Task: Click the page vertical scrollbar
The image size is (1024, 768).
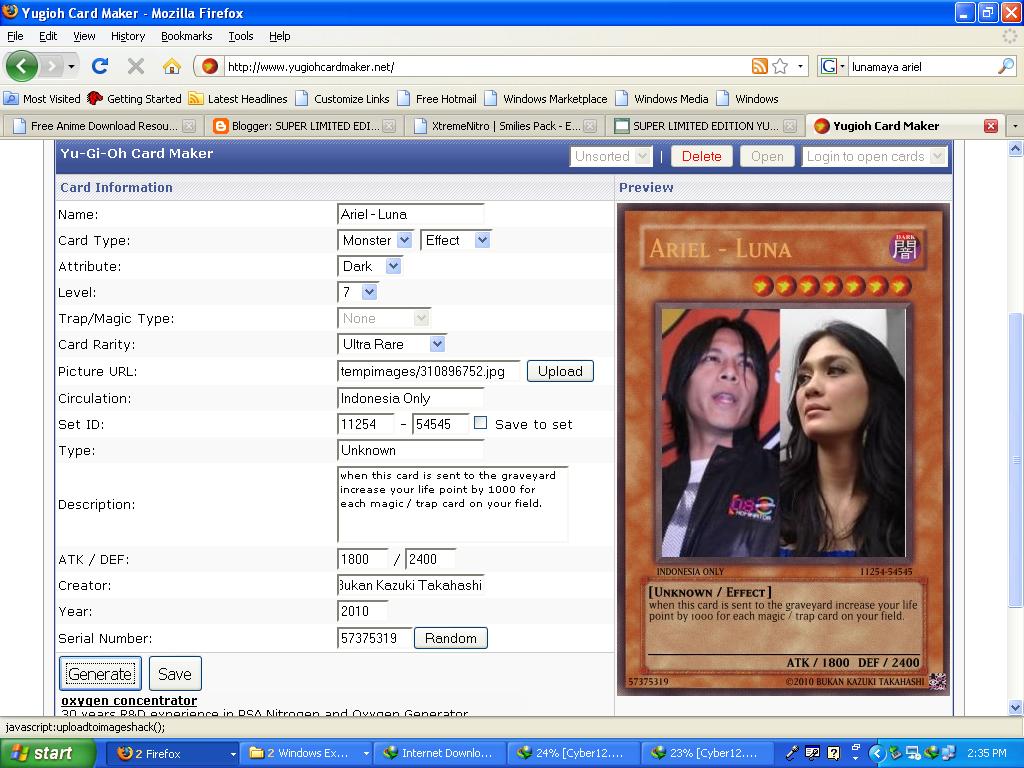Action: click(x=1016, y=460)
